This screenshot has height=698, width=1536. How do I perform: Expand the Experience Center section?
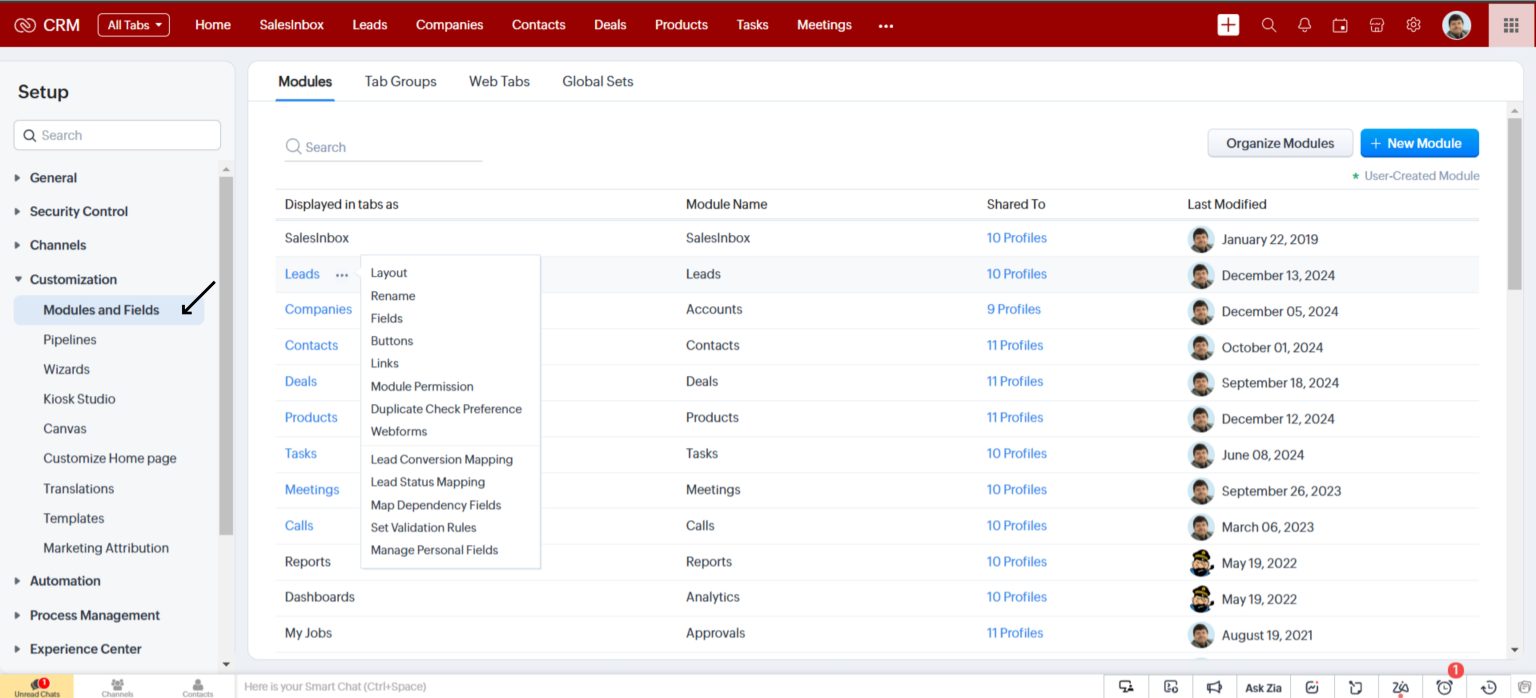coord(86,649)
